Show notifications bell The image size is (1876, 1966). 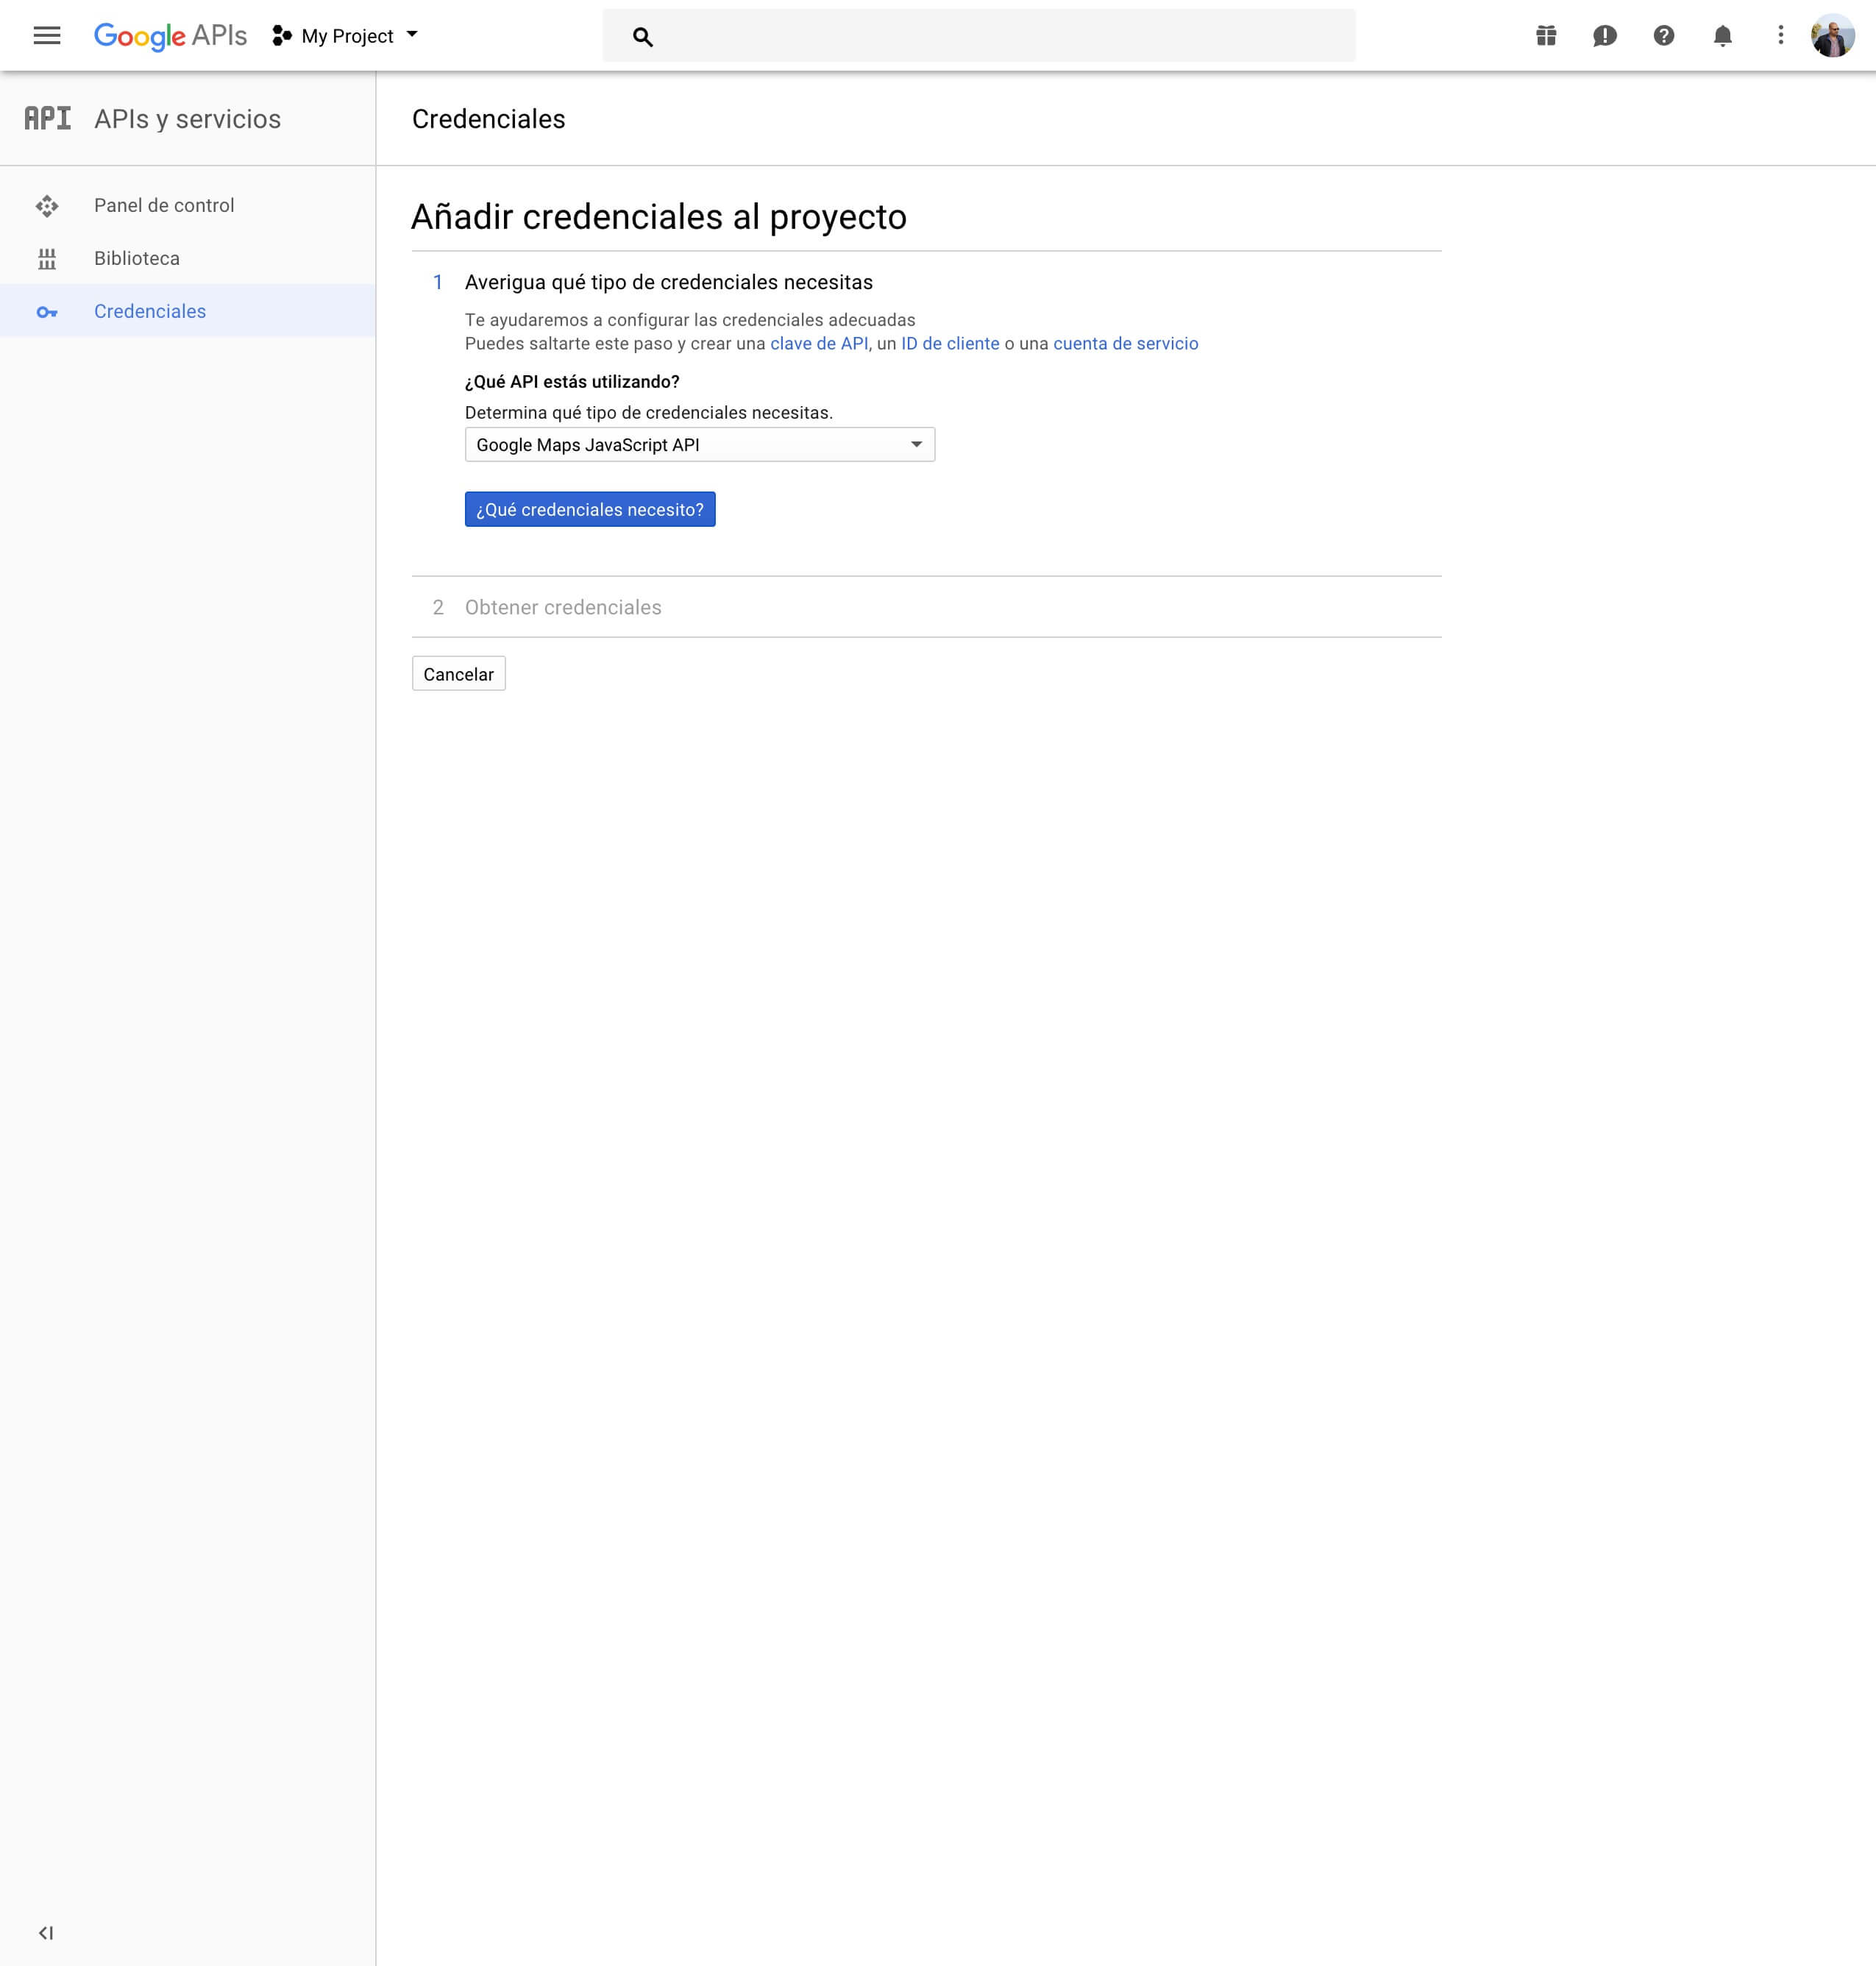click(x=1722, y=36)
